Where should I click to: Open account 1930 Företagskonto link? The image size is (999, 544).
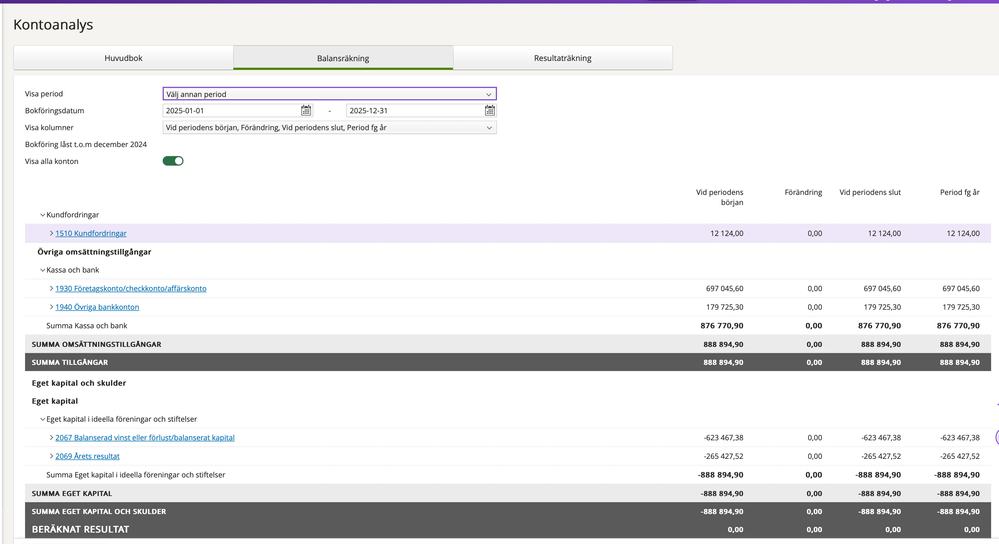pos(131,288)
